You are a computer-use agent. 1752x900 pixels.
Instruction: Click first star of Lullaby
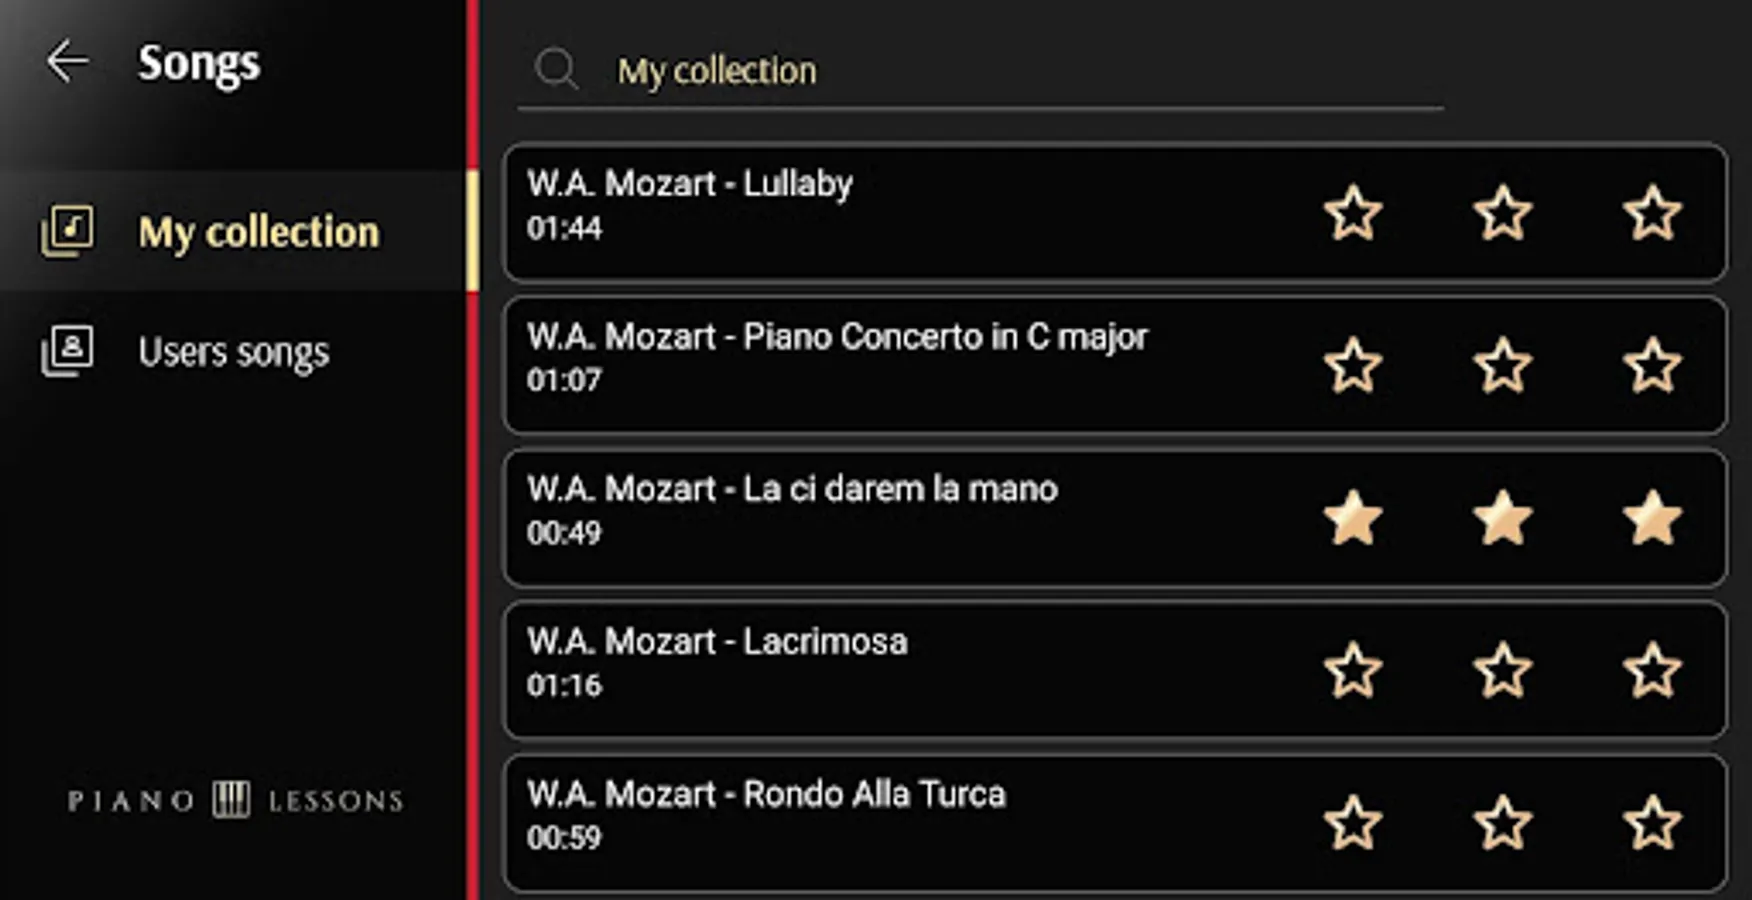tap(1353, 212)
